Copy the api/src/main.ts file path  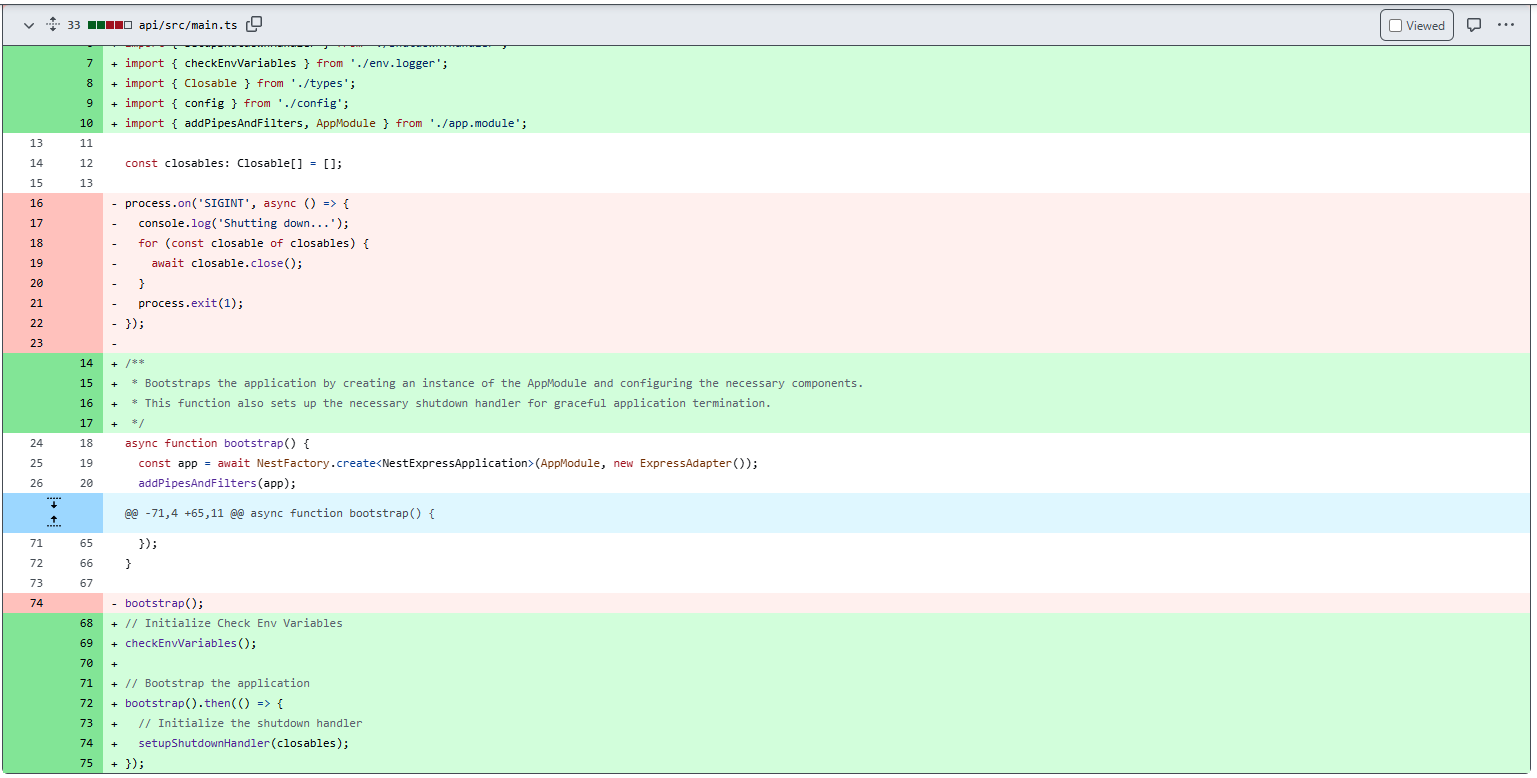255,24
